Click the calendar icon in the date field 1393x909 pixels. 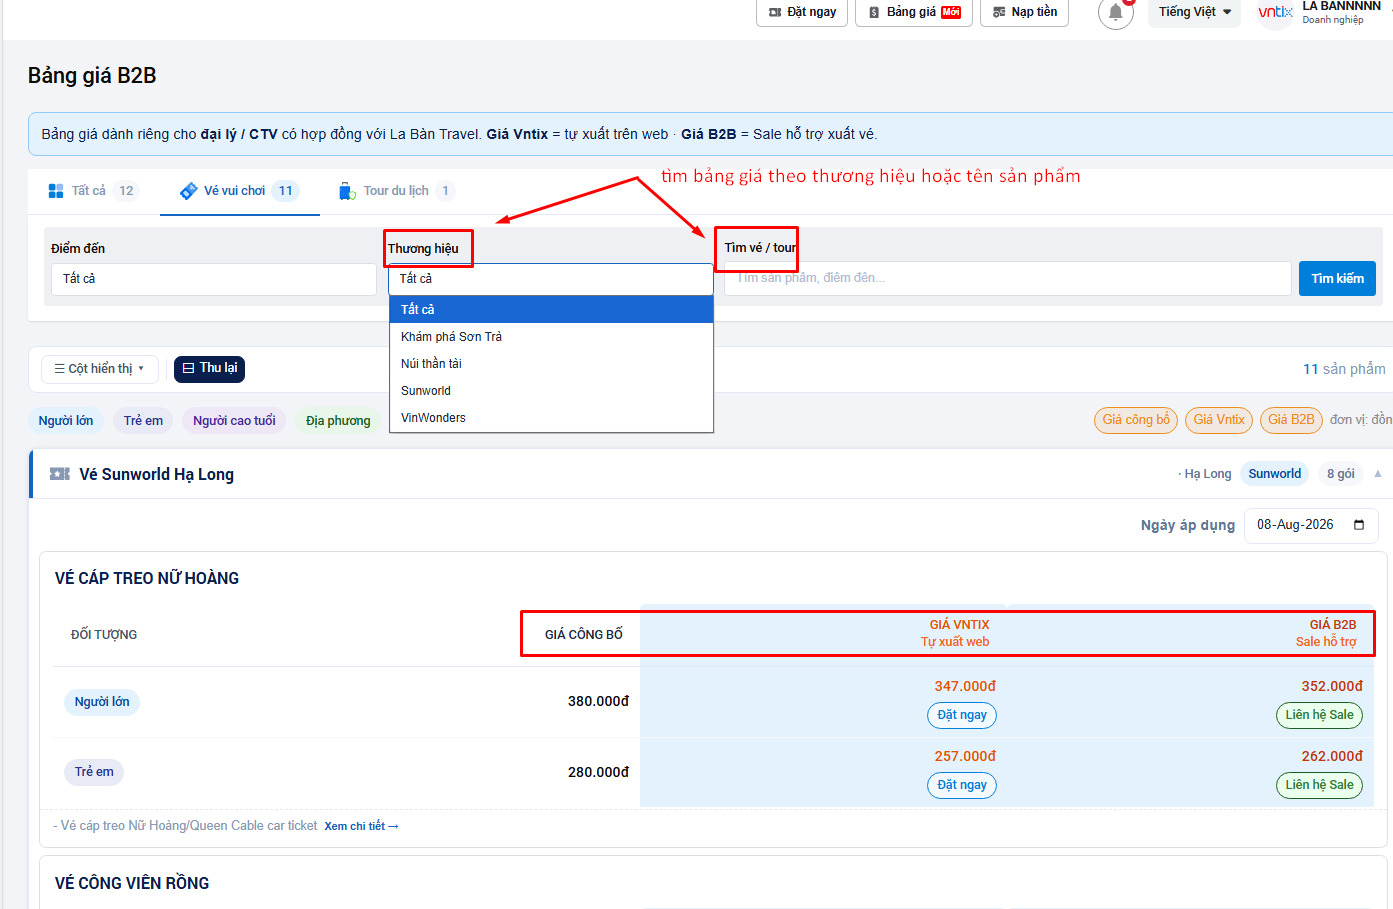coord(1359,525)
